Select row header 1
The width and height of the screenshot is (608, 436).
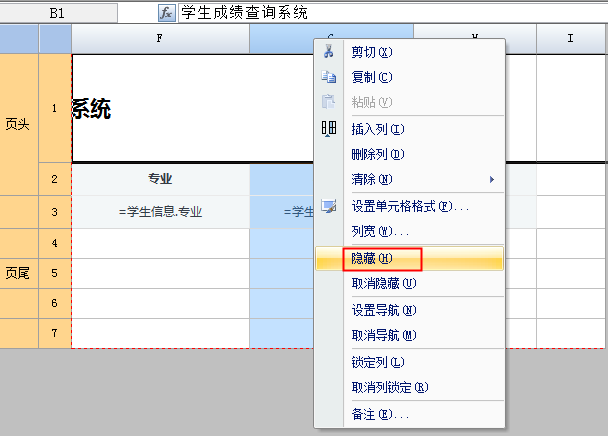click(55, 108)
